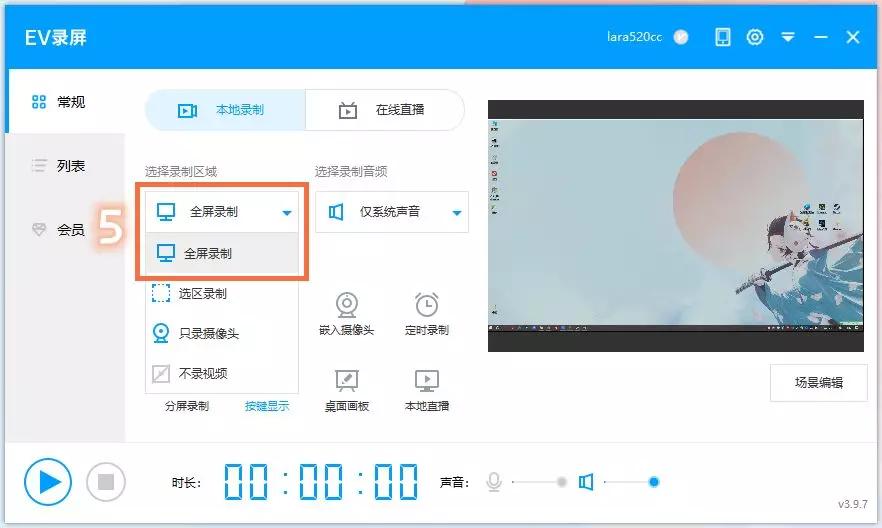Adjust the speaker volume slider handle
The width and height of the screenshot is (882, 528).
(x=654, y=482)
